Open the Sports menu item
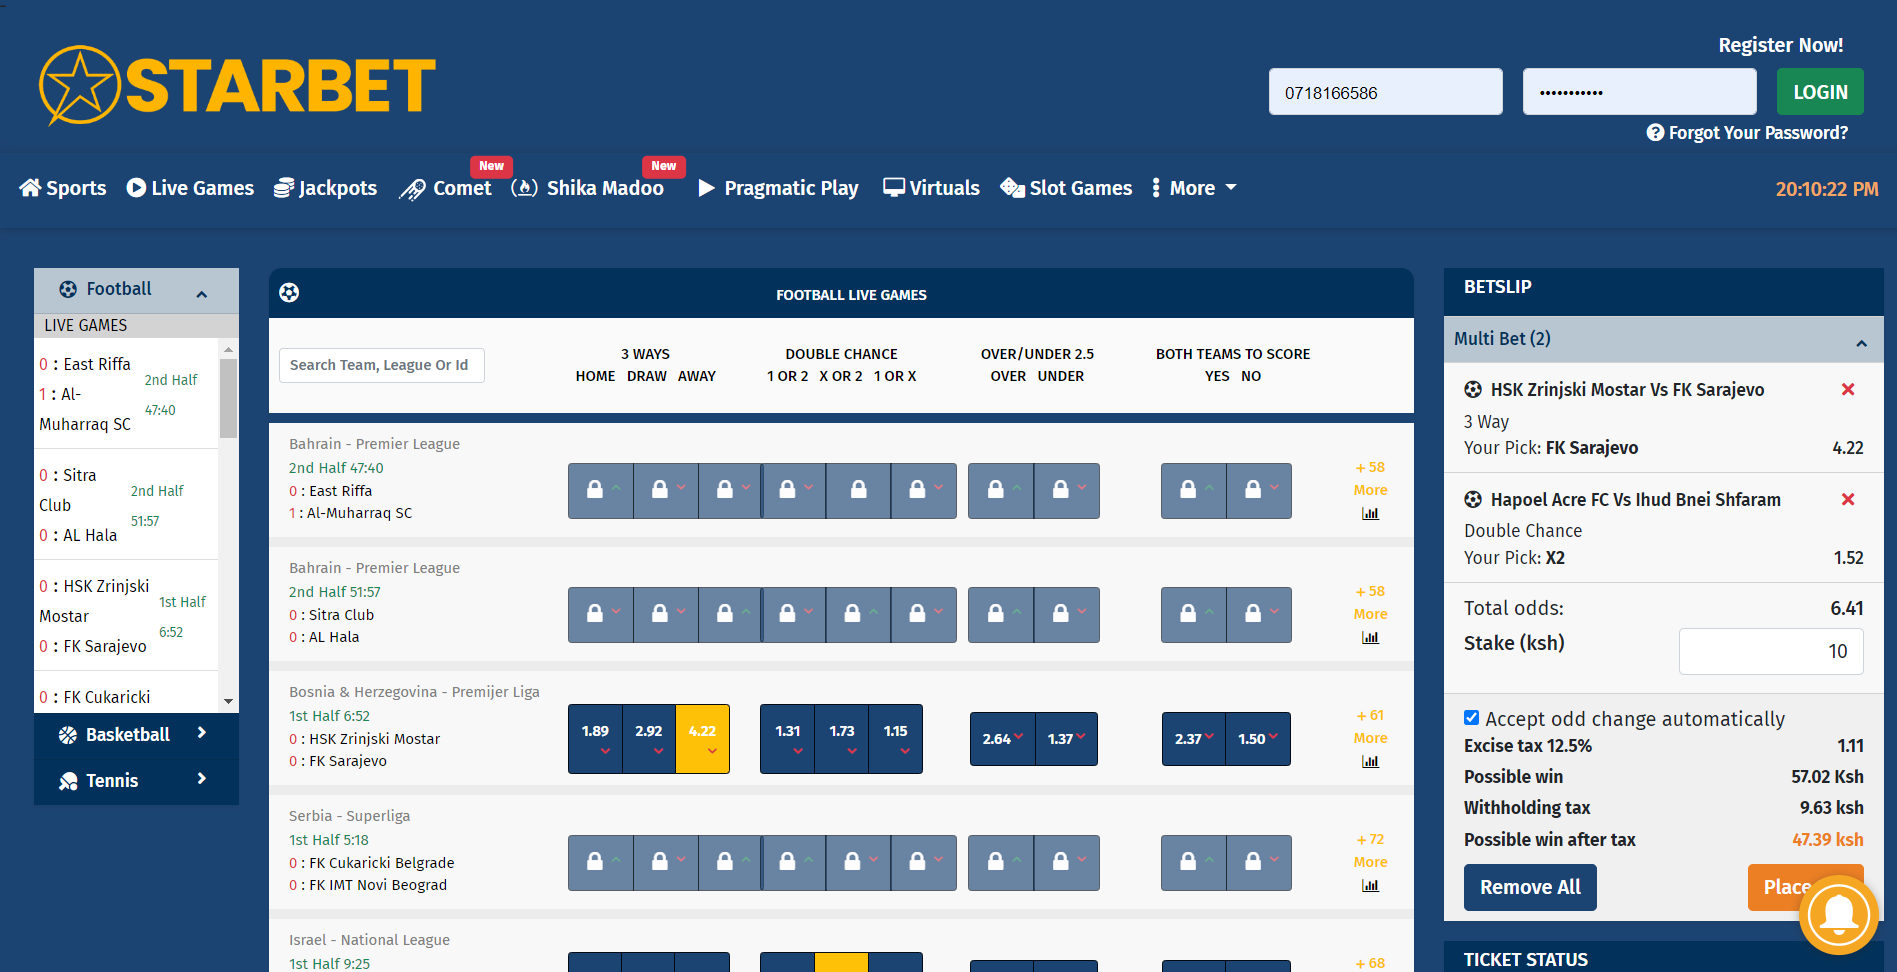 [62, 188]
